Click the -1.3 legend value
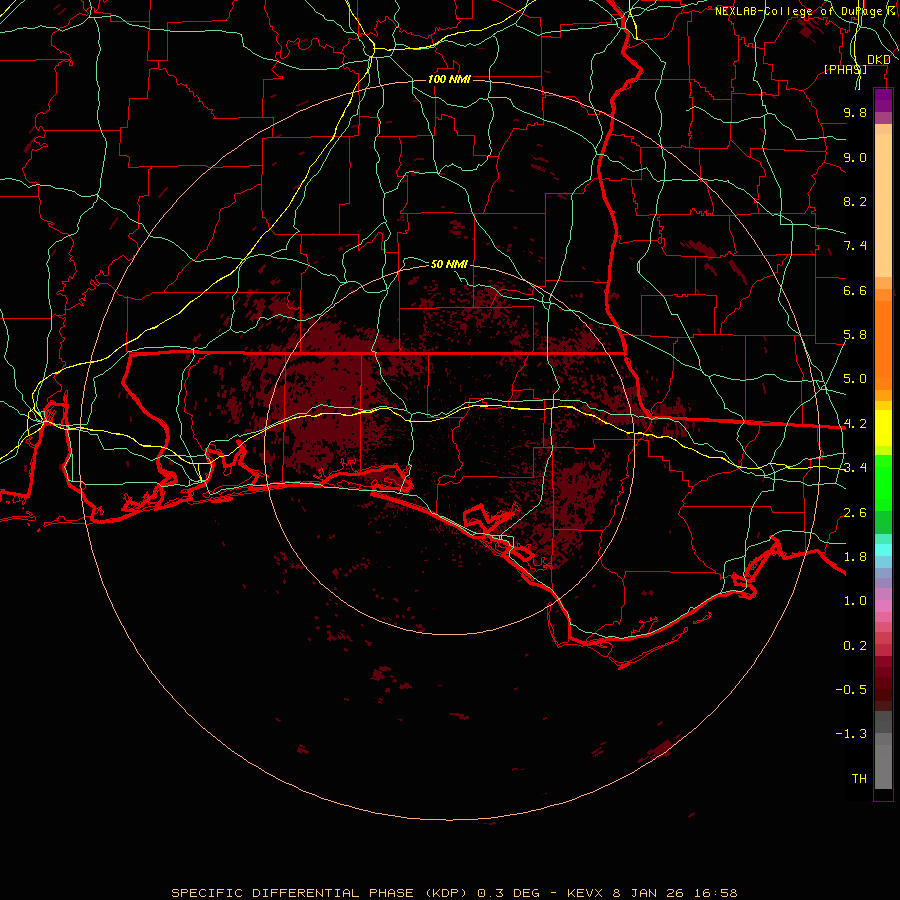 (851, 734)
